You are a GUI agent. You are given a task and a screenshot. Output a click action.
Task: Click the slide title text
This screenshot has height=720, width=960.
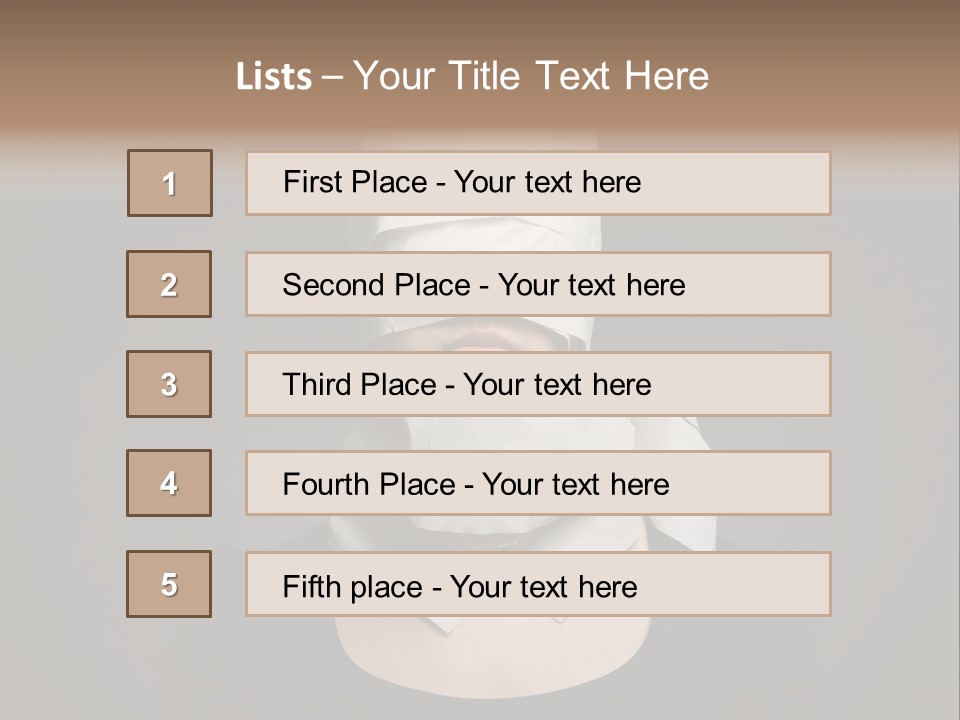(473, 76)
